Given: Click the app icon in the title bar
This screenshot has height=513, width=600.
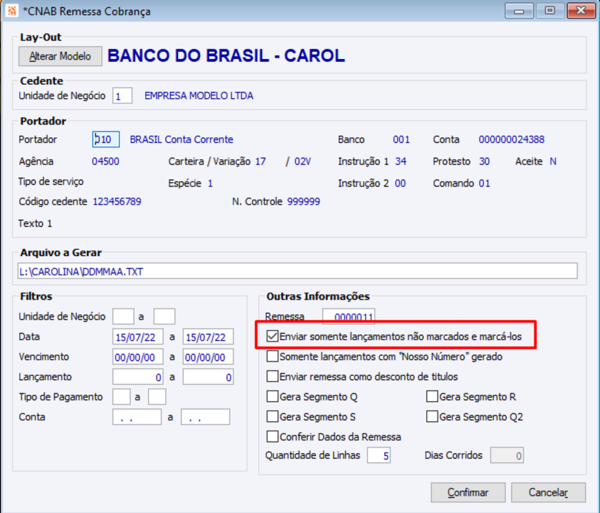Looking at the screenshot, I should 12,10.
